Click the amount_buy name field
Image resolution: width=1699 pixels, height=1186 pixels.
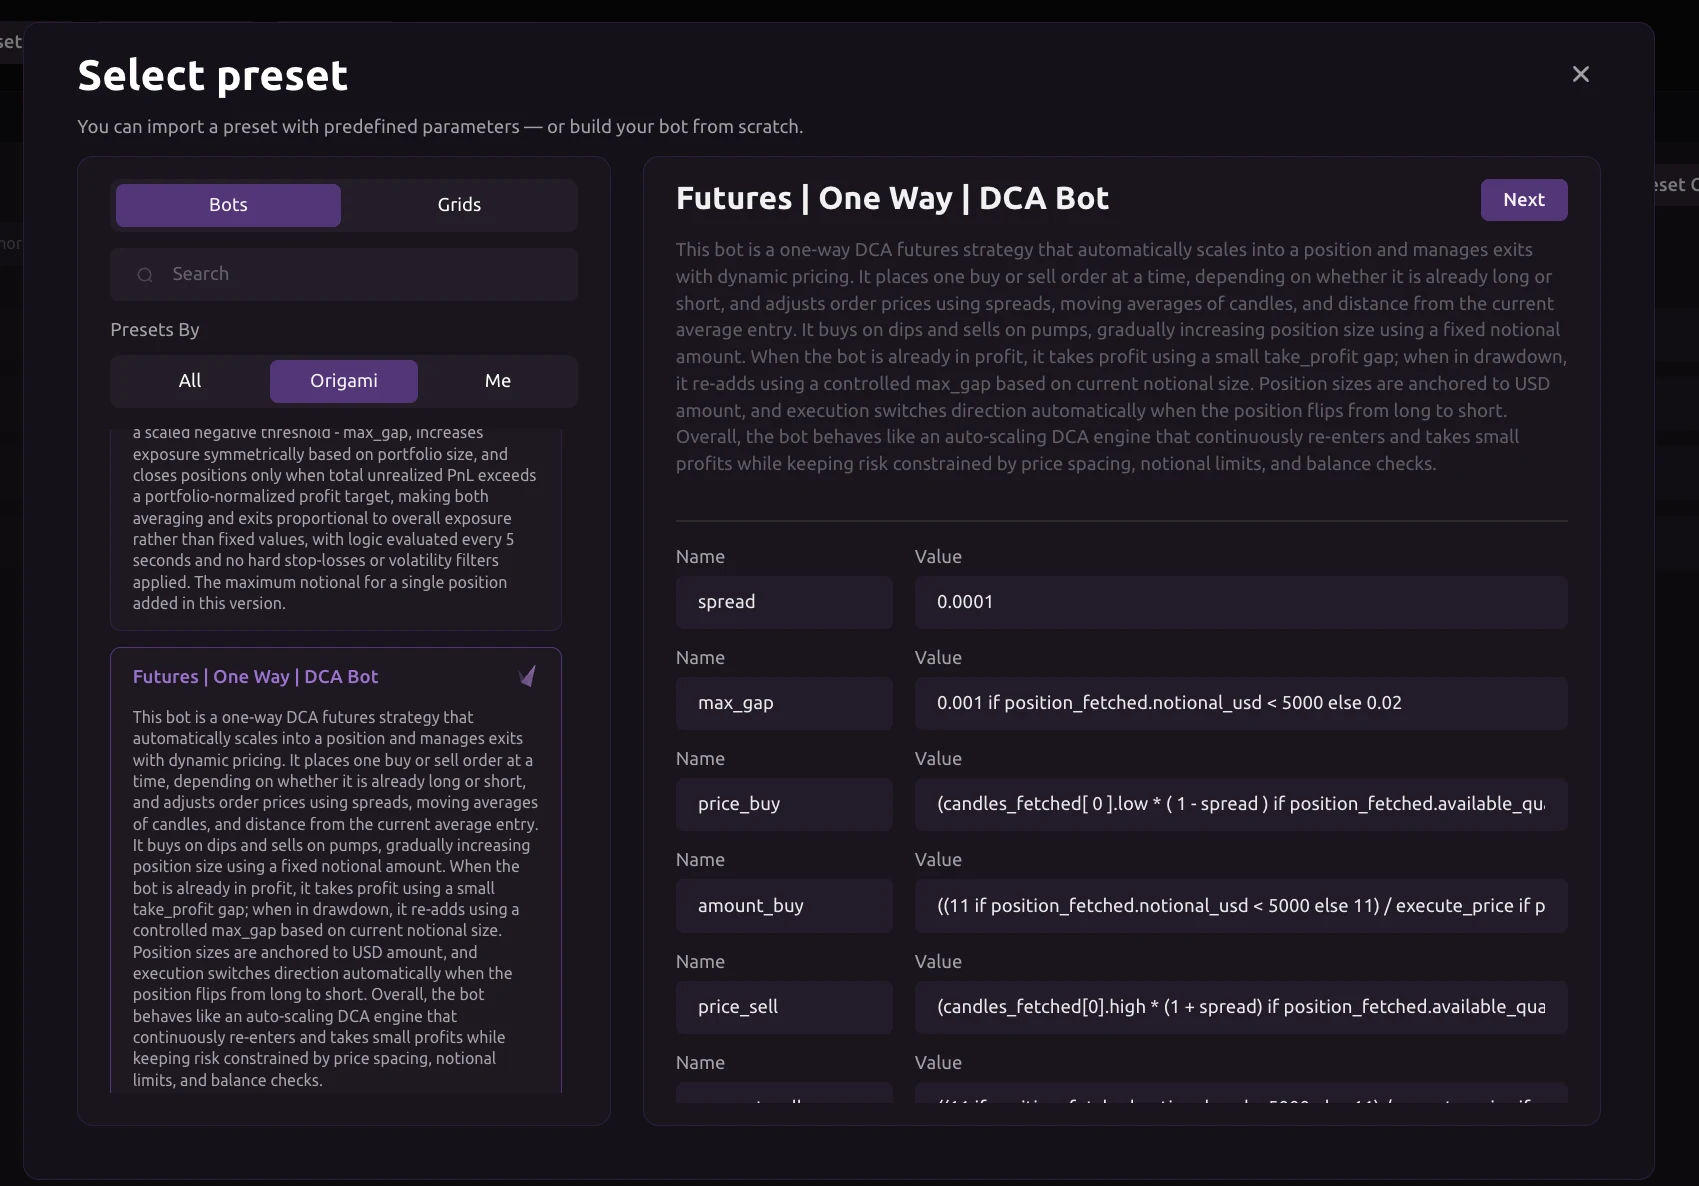[x=784, y=906]
